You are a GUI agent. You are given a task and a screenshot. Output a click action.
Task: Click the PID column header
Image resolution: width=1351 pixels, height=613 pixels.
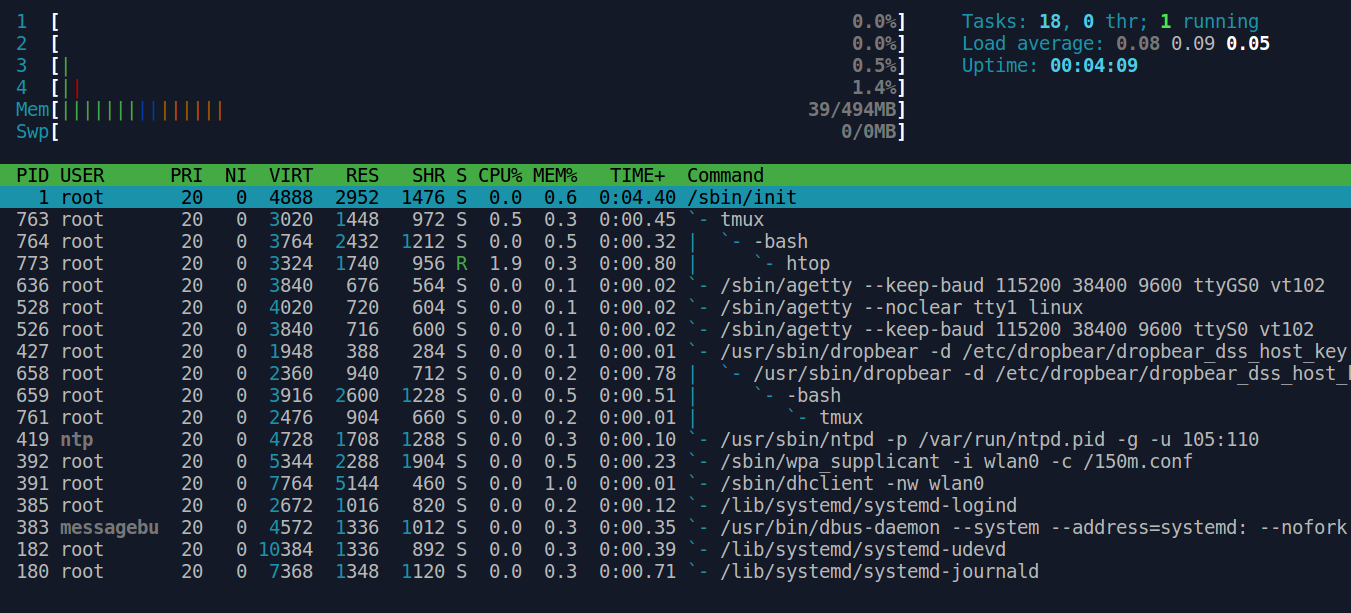pos(33,175)
